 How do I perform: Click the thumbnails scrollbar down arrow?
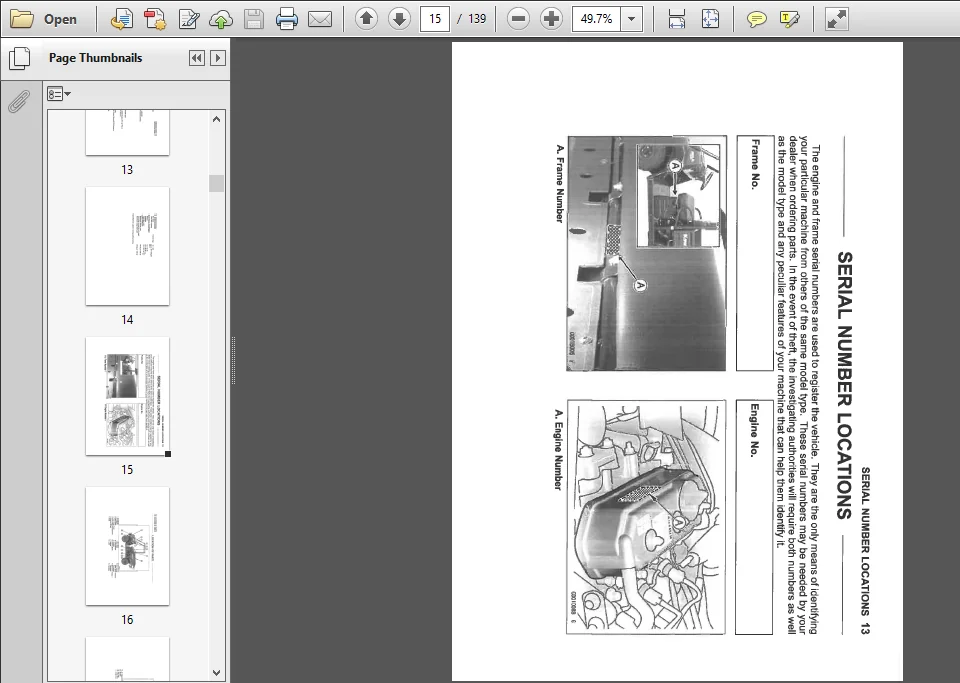coord(216,672)
